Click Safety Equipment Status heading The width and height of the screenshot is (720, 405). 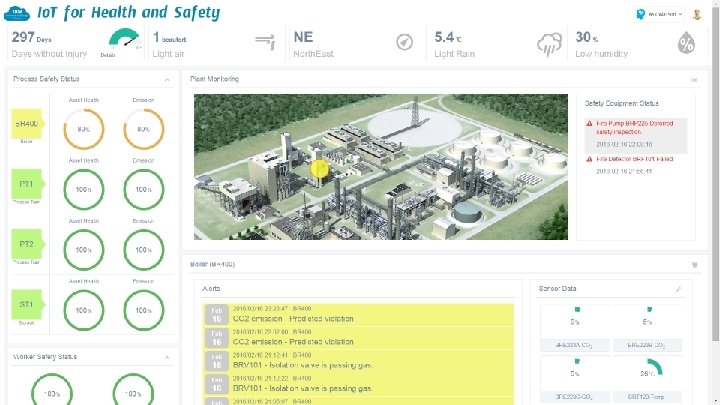click(621, 104)
